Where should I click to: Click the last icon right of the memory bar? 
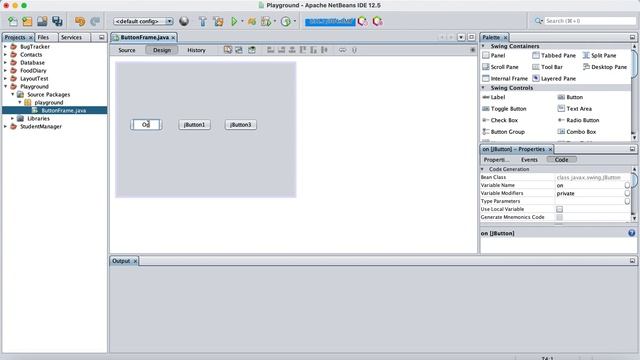pyautogui.click(x=378, y=21)
